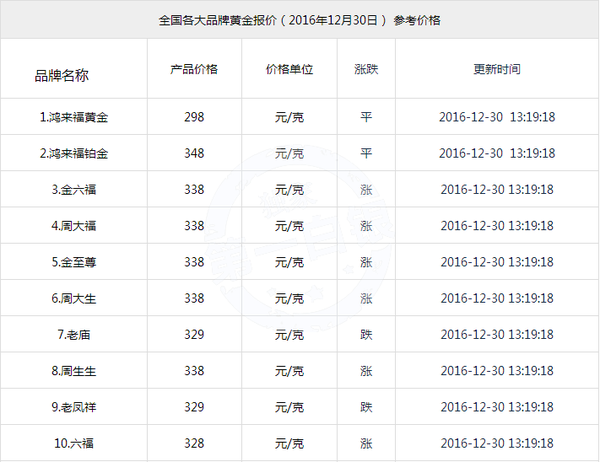Viewport: 600px width, 462px height.
Task: Click 元/克 unit in 周生生 row
Action: point(289,371)
